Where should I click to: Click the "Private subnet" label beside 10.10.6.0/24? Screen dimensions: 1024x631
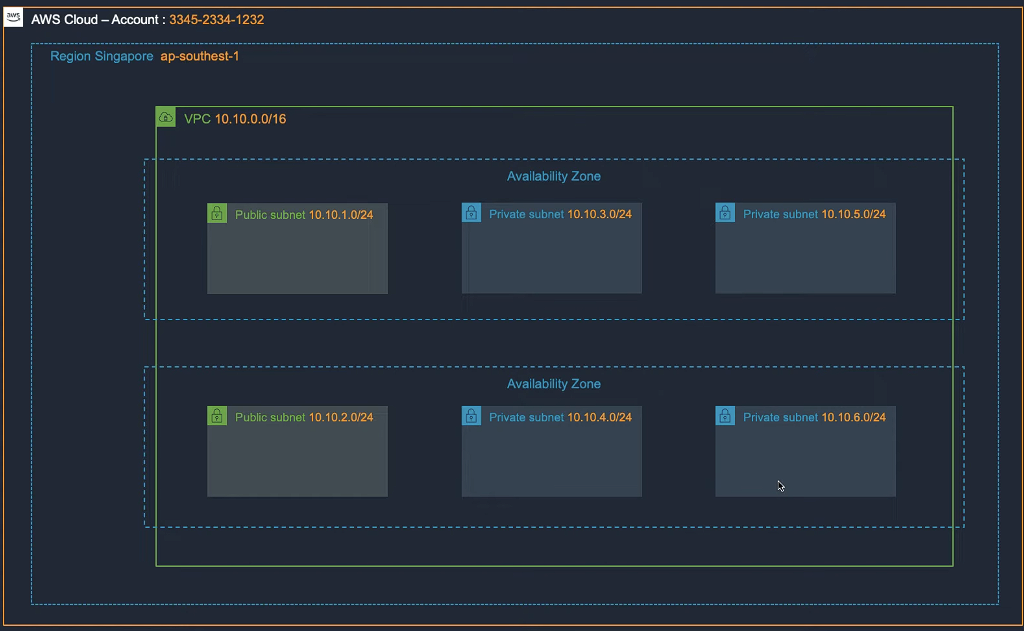780,417
